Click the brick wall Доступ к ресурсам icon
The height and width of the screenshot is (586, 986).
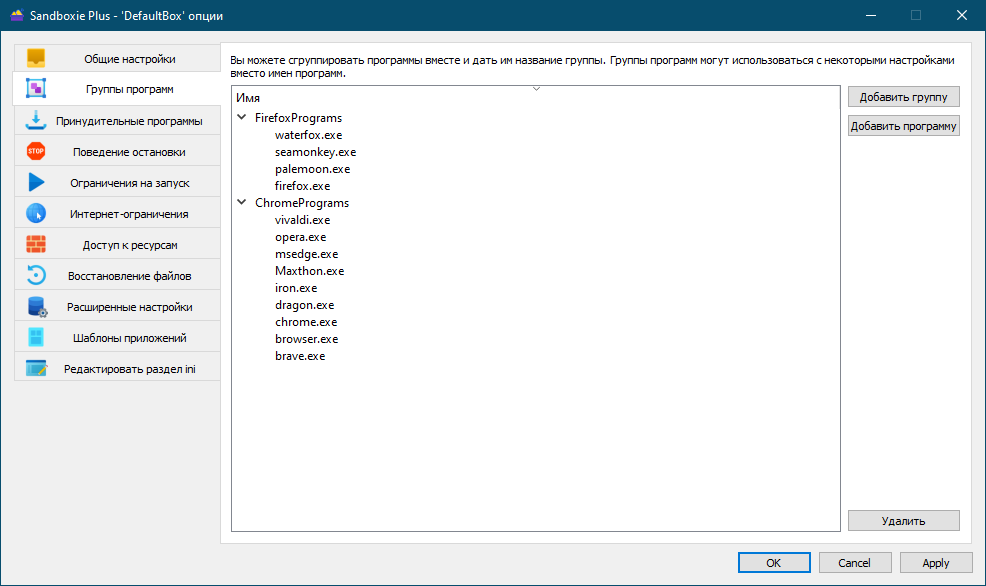(36, 244)
